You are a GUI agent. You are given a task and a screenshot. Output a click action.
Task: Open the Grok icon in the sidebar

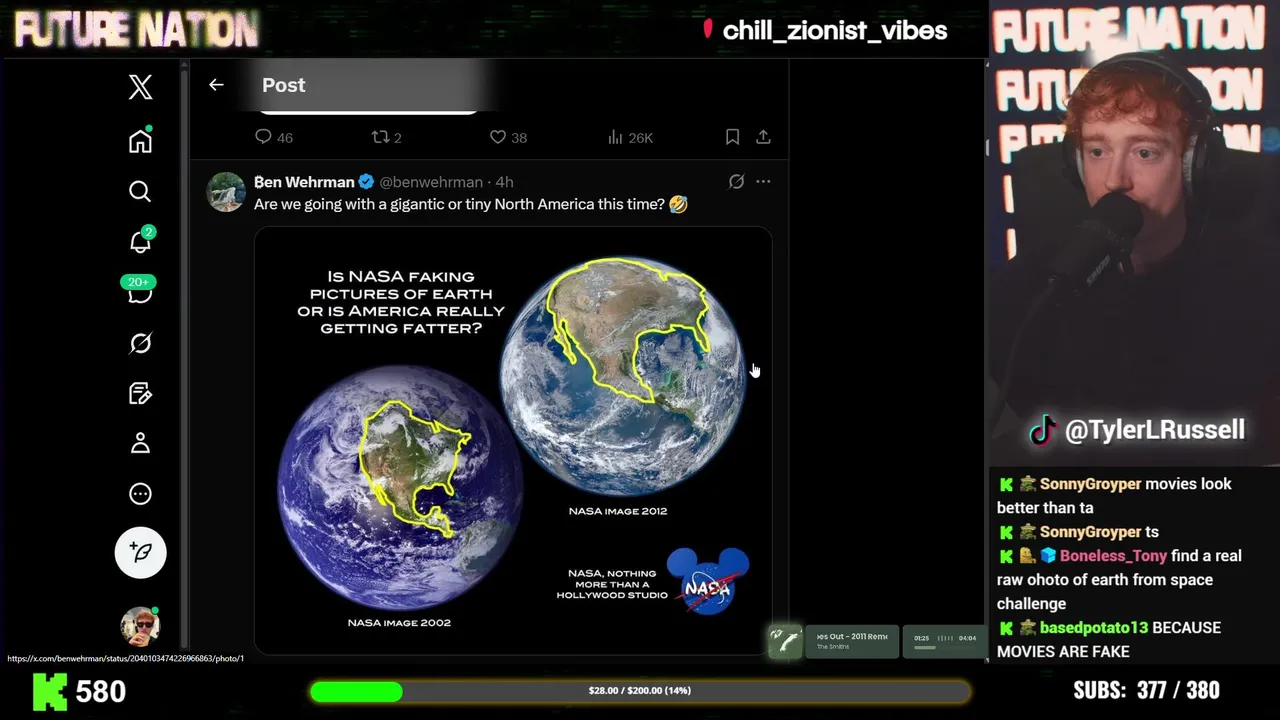point(140,343)
